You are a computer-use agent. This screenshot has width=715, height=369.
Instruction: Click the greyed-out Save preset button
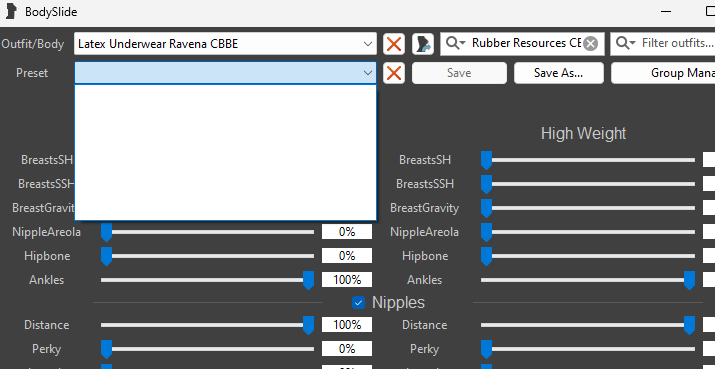[x=459, y=73]
